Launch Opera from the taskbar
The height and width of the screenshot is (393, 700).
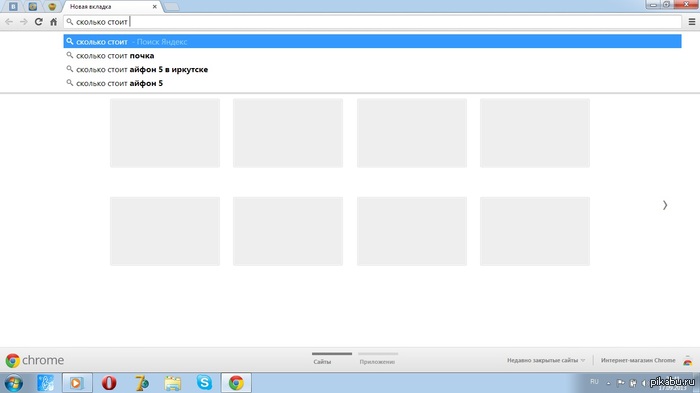coord(109,383)
